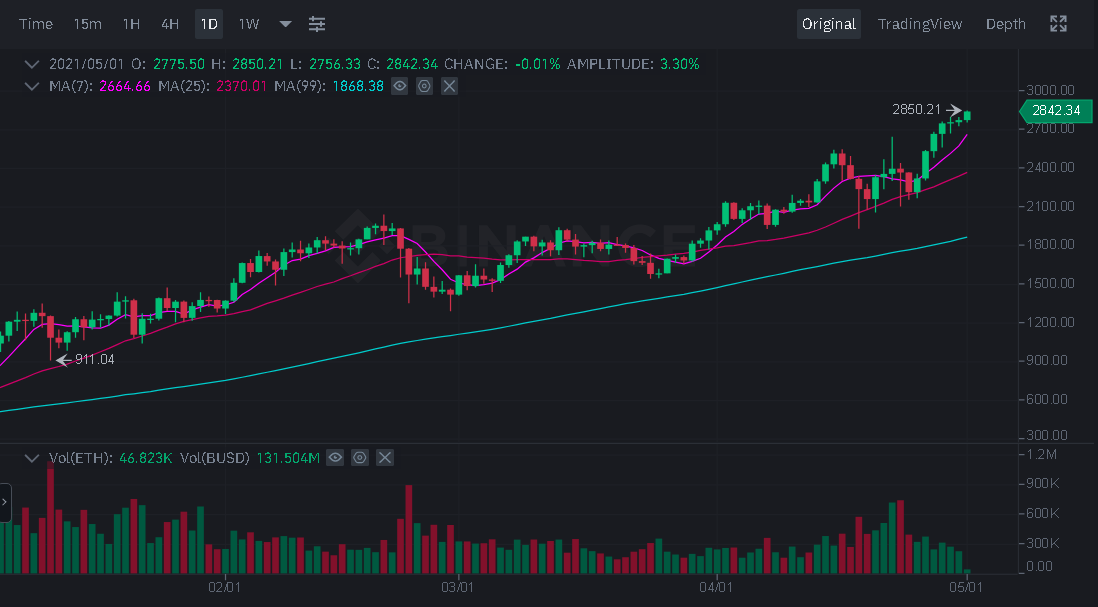The image size is (1098, 607).
Task: Hide the MA lines using the eye icon
Action: click(x=399, y=87)
